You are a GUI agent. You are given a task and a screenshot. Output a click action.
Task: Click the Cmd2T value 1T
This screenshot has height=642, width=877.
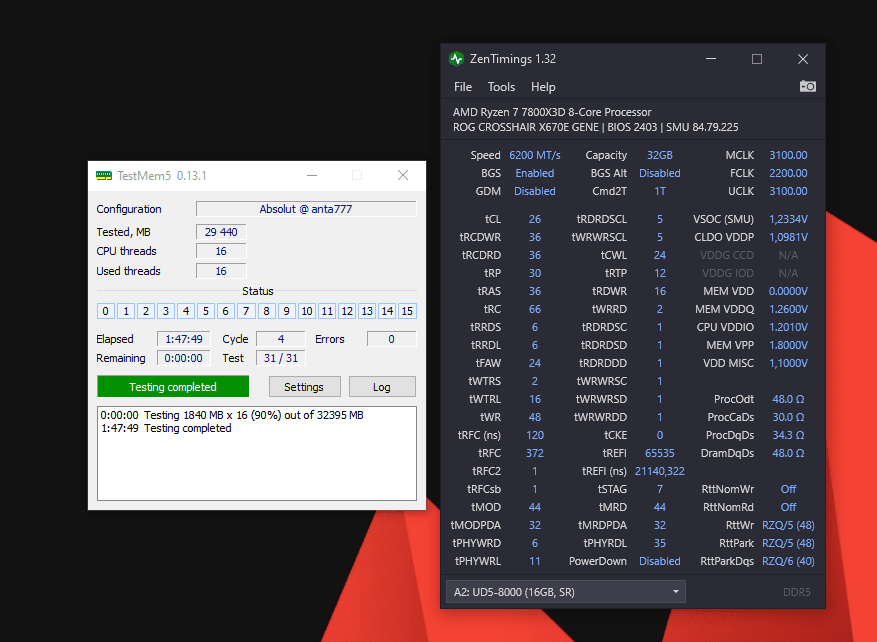[660, 191]
